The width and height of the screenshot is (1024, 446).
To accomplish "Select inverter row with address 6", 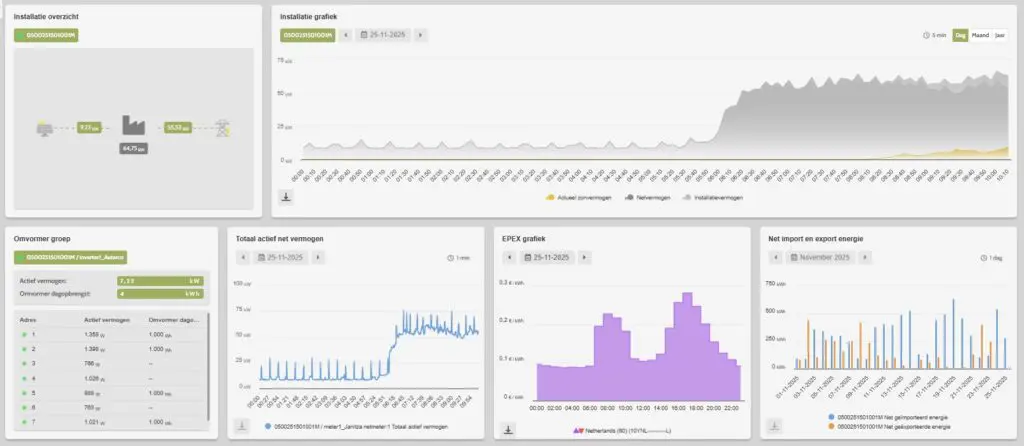I will (x=111, y=407).
